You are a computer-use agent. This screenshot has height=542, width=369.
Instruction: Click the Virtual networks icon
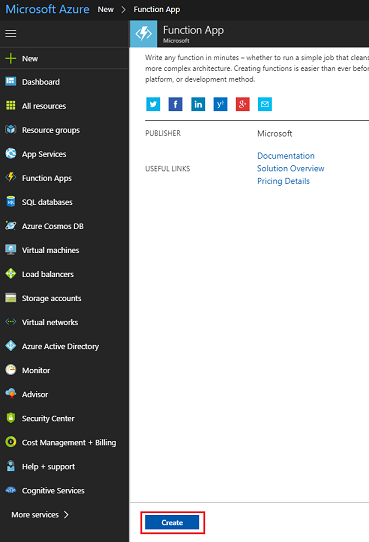(x=11, y=322)
